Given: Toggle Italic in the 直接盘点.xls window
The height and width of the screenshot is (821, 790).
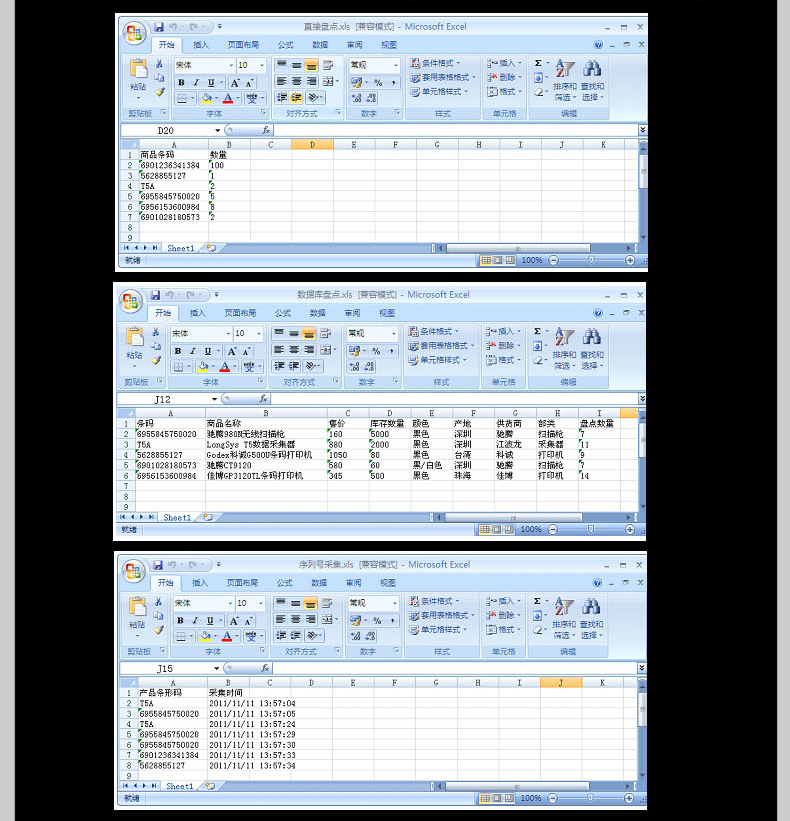Looking at the screenshot, I should [x=196, y=83].
